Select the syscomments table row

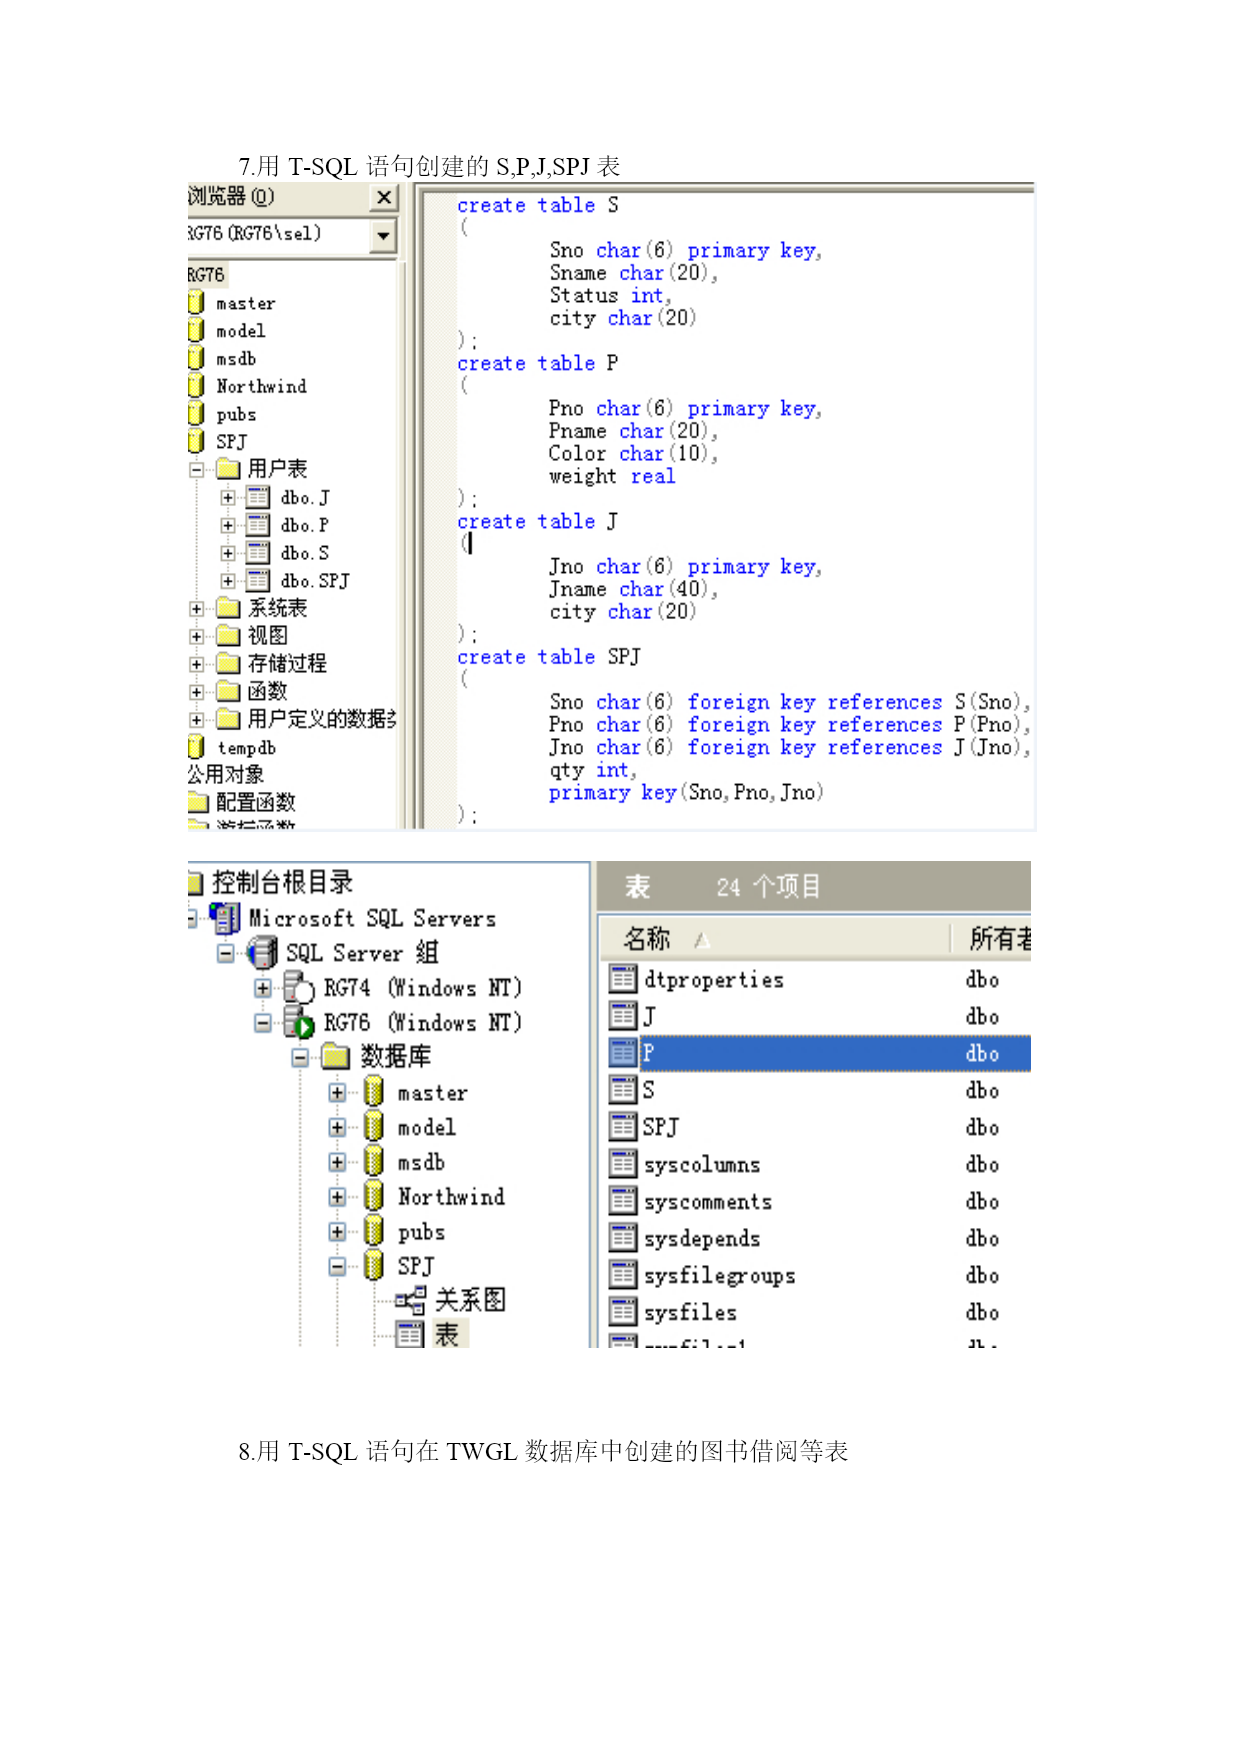coord(820,1201)
